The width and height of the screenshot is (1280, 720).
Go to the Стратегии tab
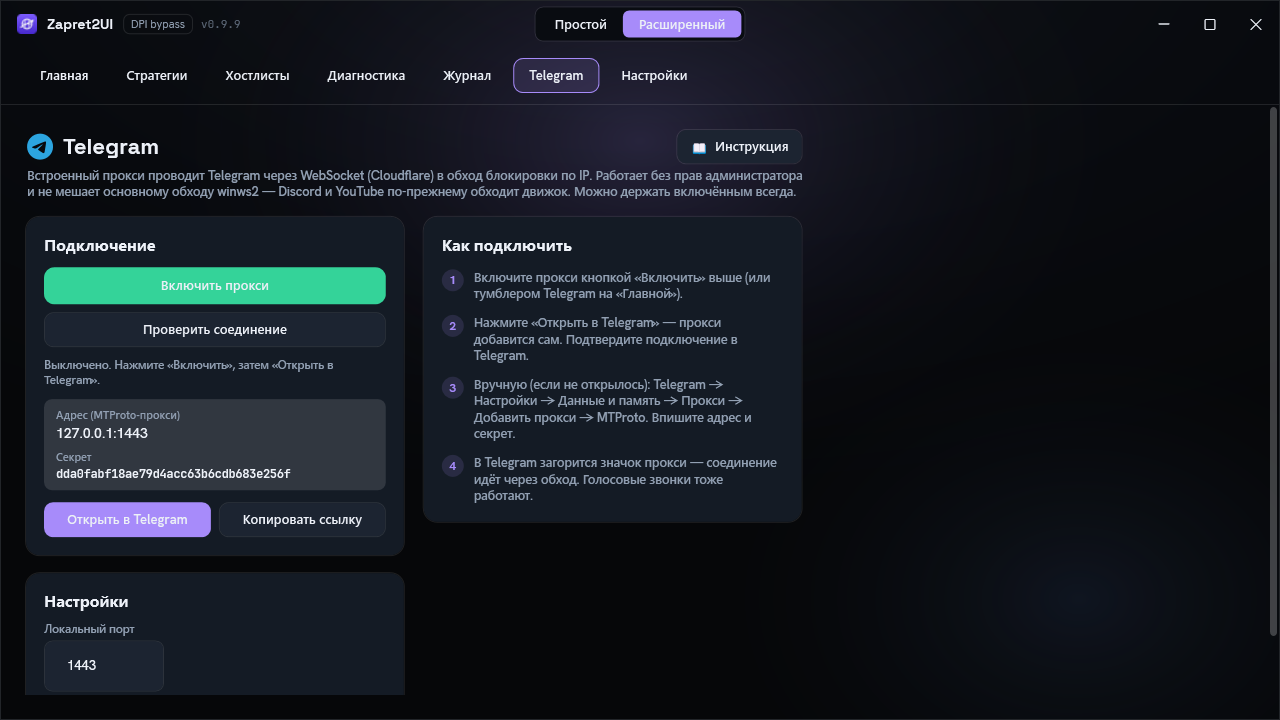pos(157,75)
